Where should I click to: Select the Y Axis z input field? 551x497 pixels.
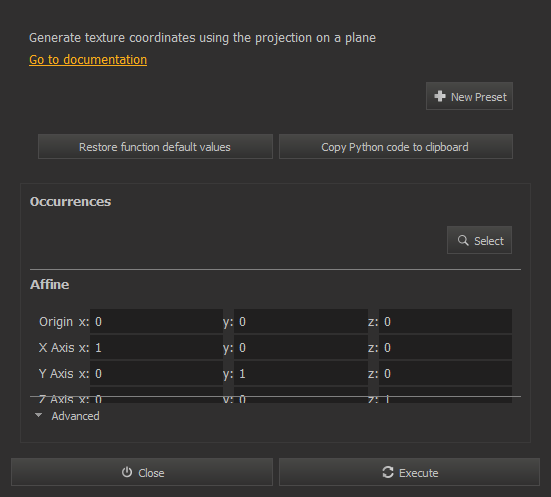click(445, 373)
